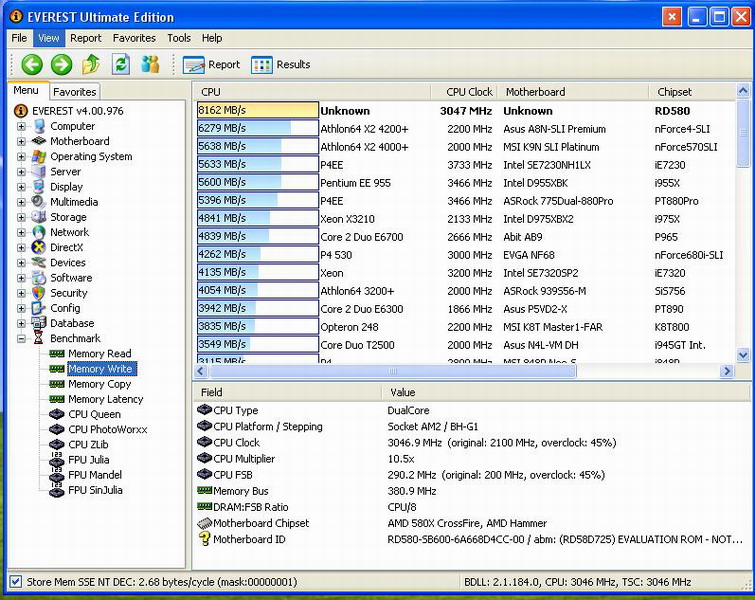Switch to the Menu tab

tap(26, 90)
